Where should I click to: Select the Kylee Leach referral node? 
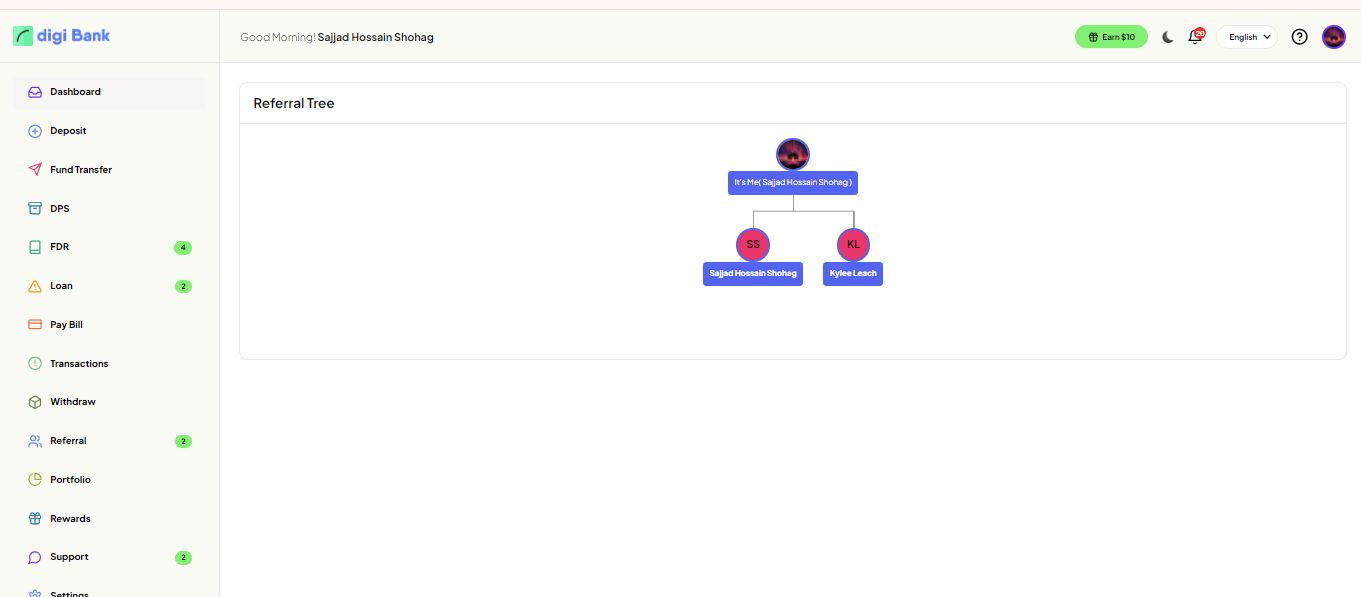(852, 273)
